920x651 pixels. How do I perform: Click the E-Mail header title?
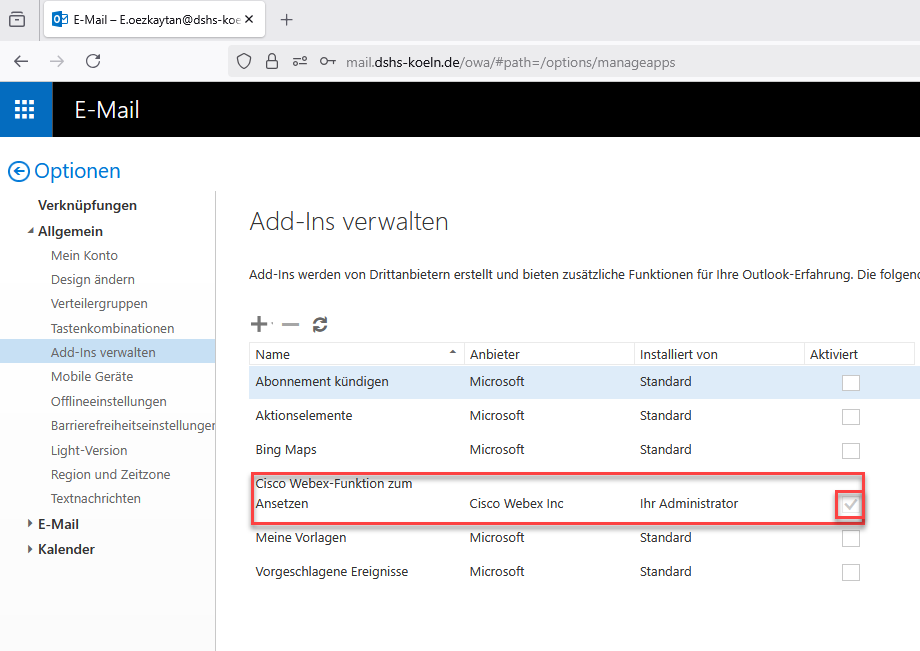pos(107,110)
